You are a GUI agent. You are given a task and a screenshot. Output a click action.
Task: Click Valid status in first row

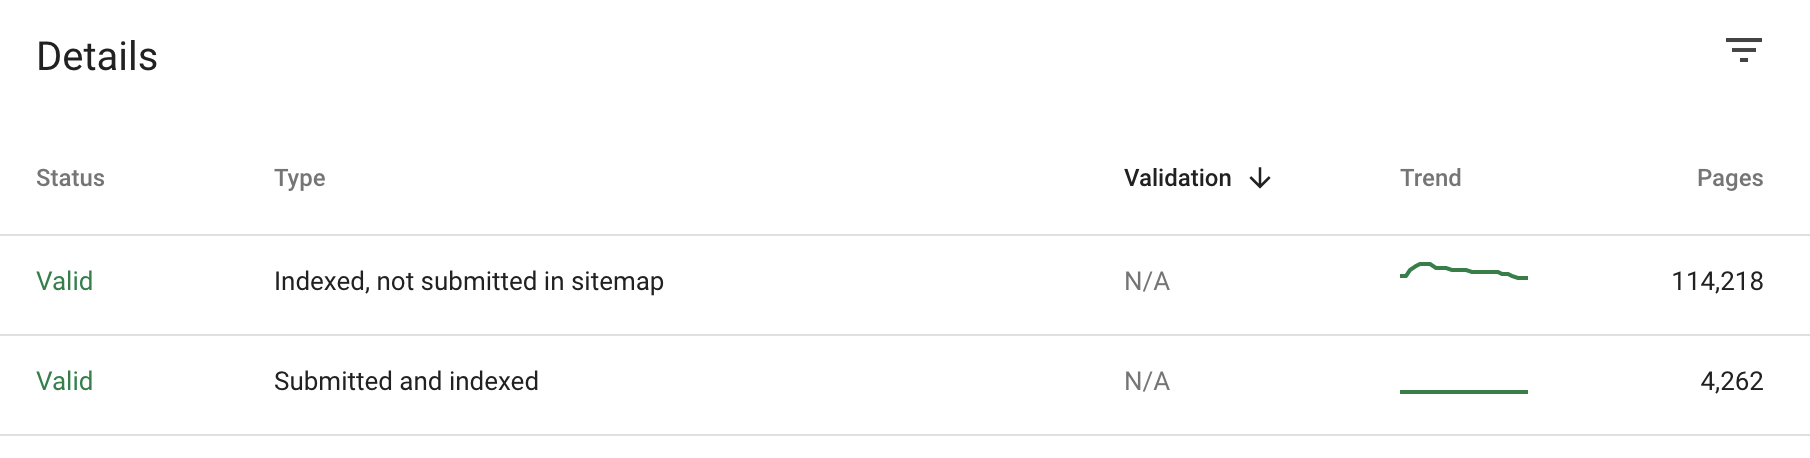(64, 282)
